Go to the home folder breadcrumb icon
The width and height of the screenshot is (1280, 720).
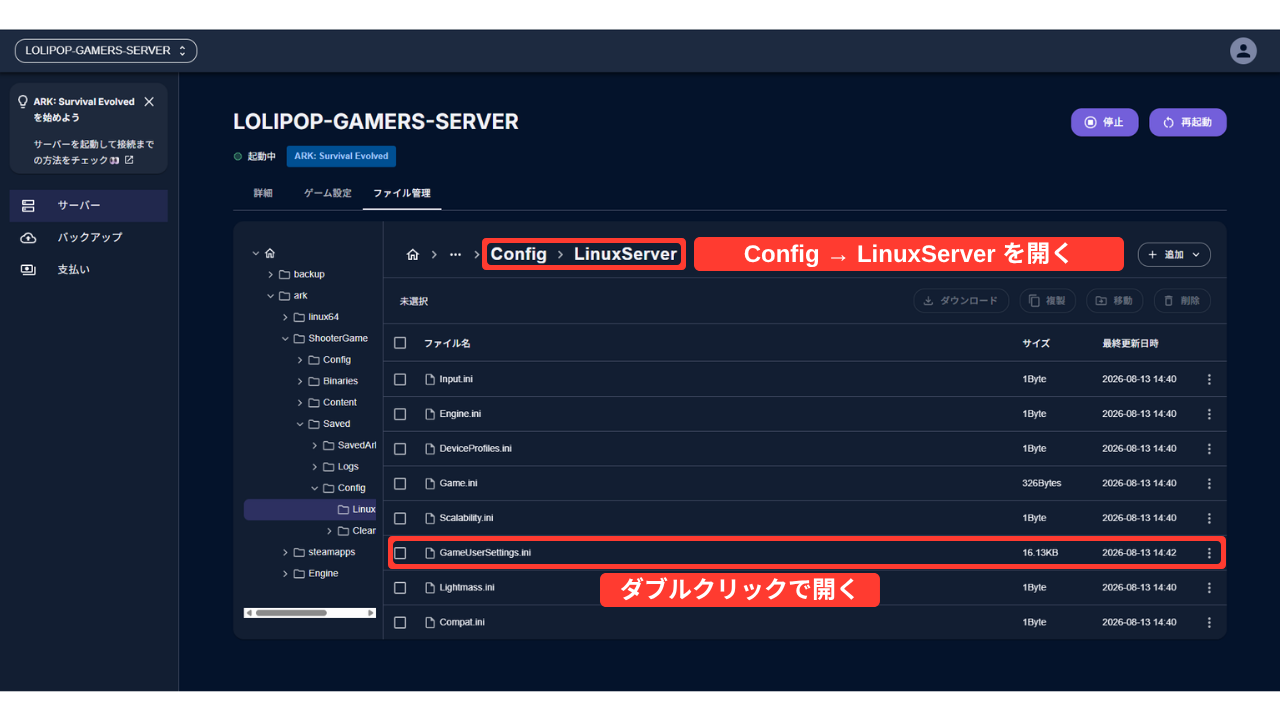(413, 255)
